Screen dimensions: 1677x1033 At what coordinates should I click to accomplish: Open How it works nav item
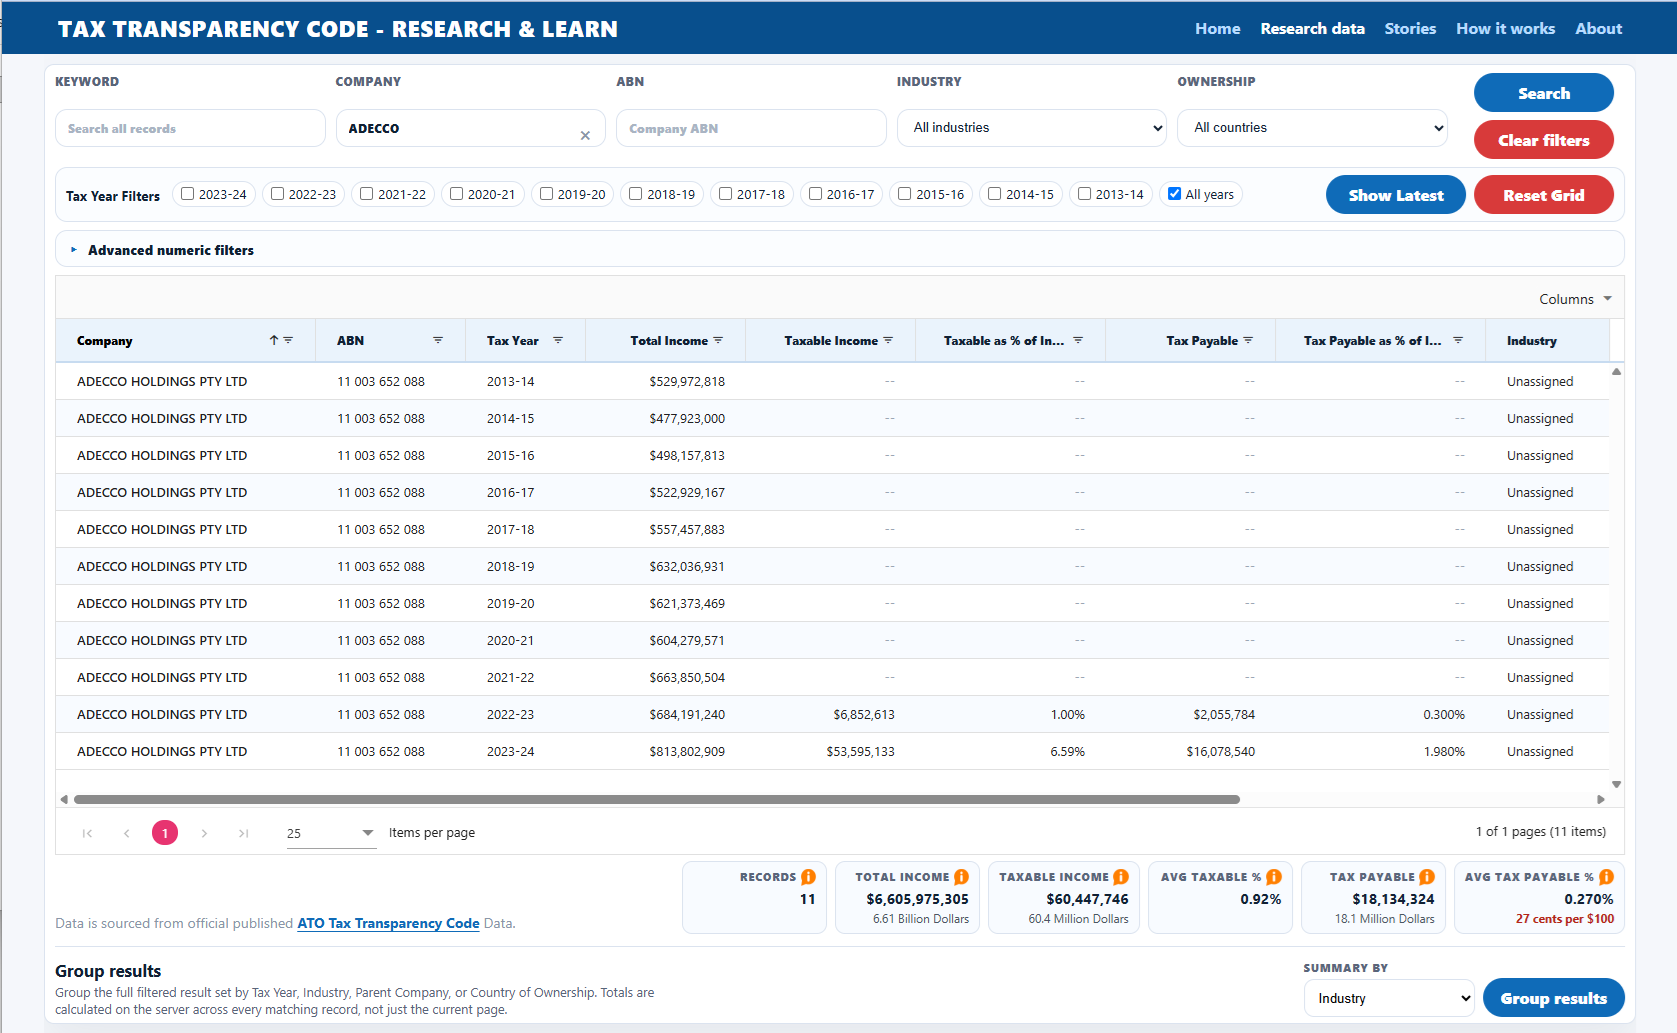[1505, 29]
